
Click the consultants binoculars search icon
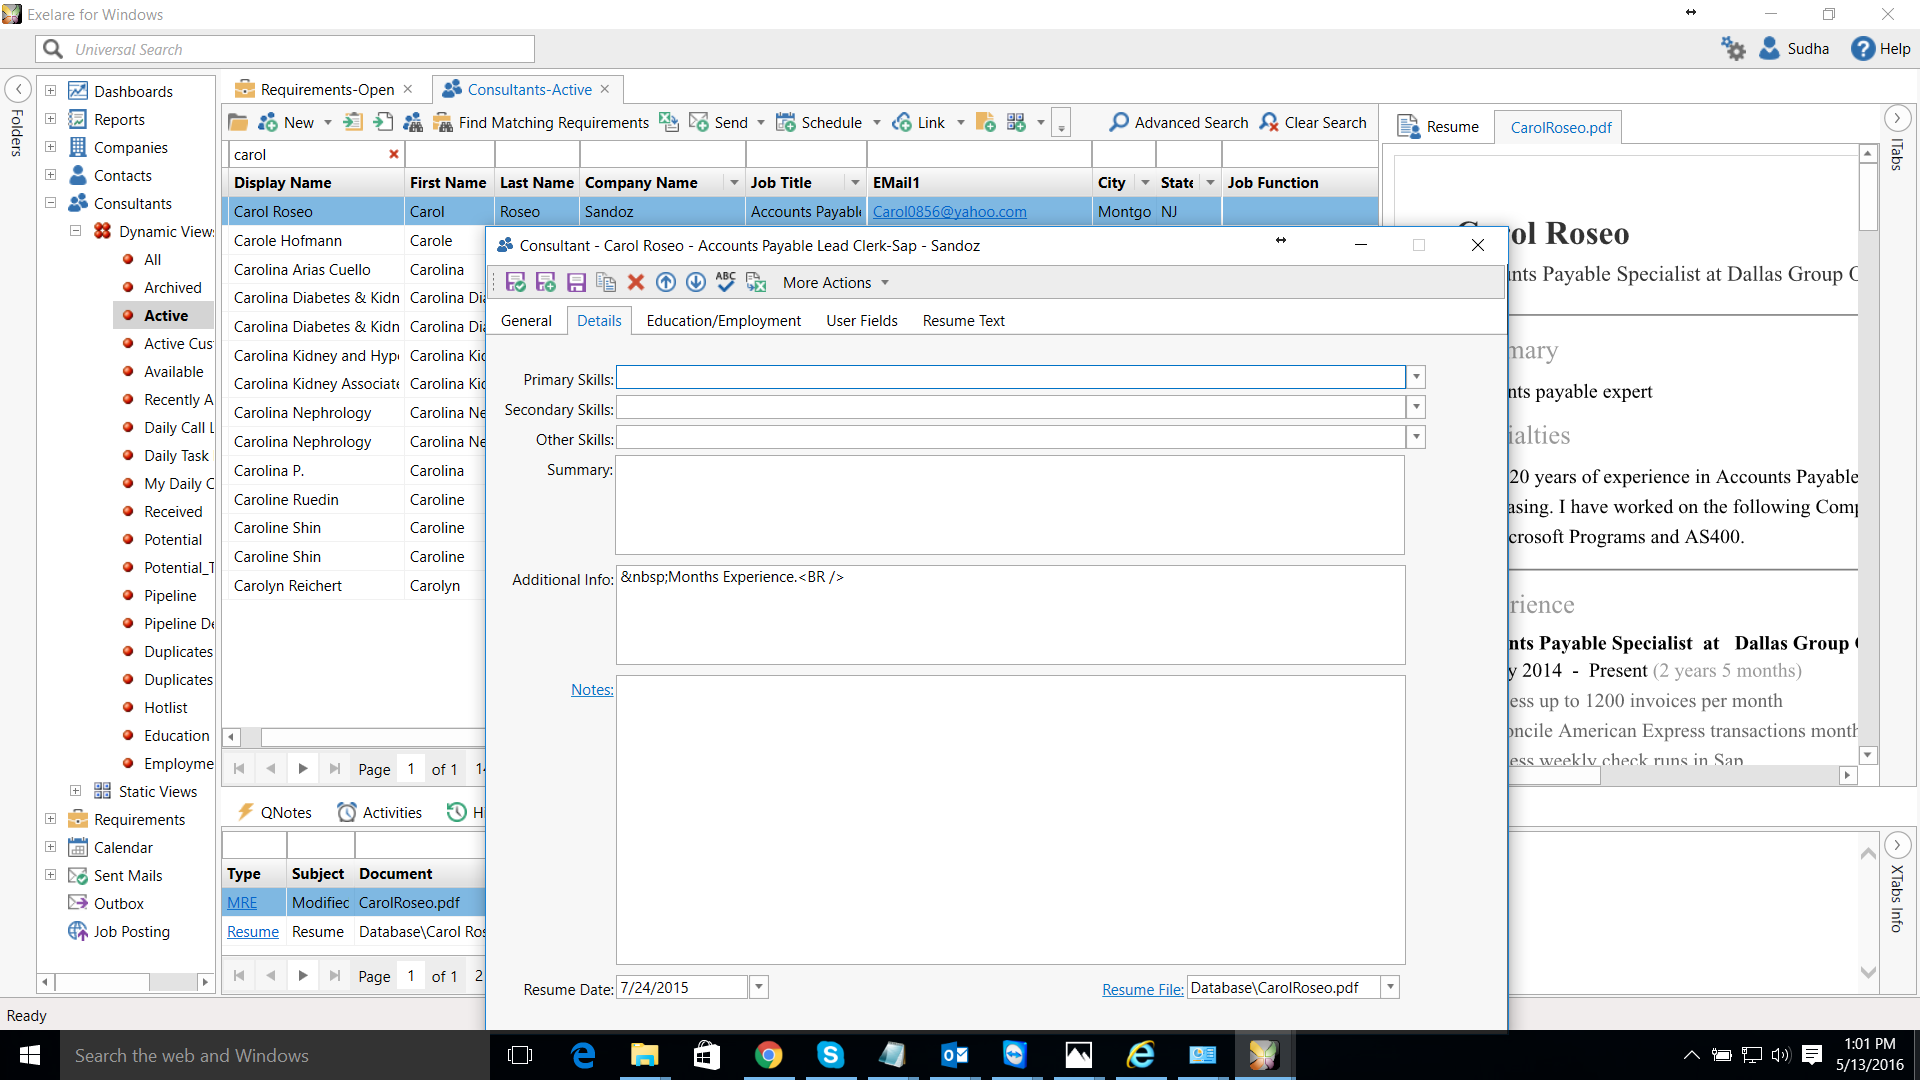[413, 123]
